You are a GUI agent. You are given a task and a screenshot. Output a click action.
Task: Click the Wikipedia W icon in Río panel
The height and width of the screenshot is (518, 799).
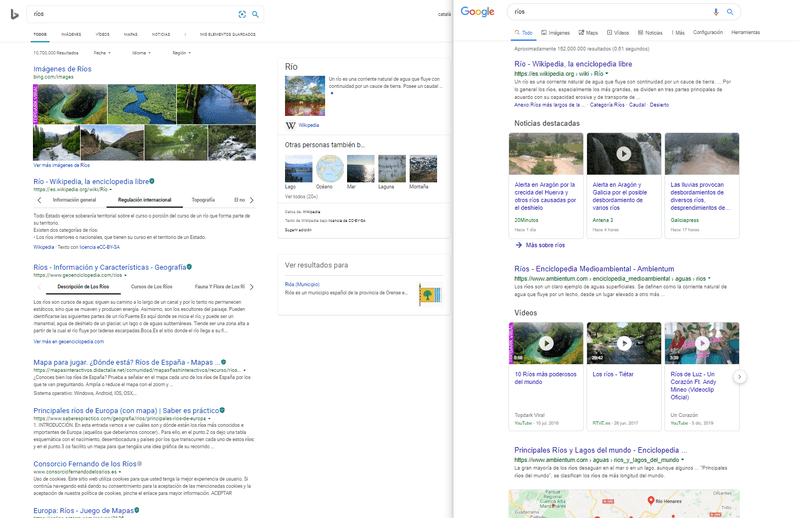pos(290,125)
